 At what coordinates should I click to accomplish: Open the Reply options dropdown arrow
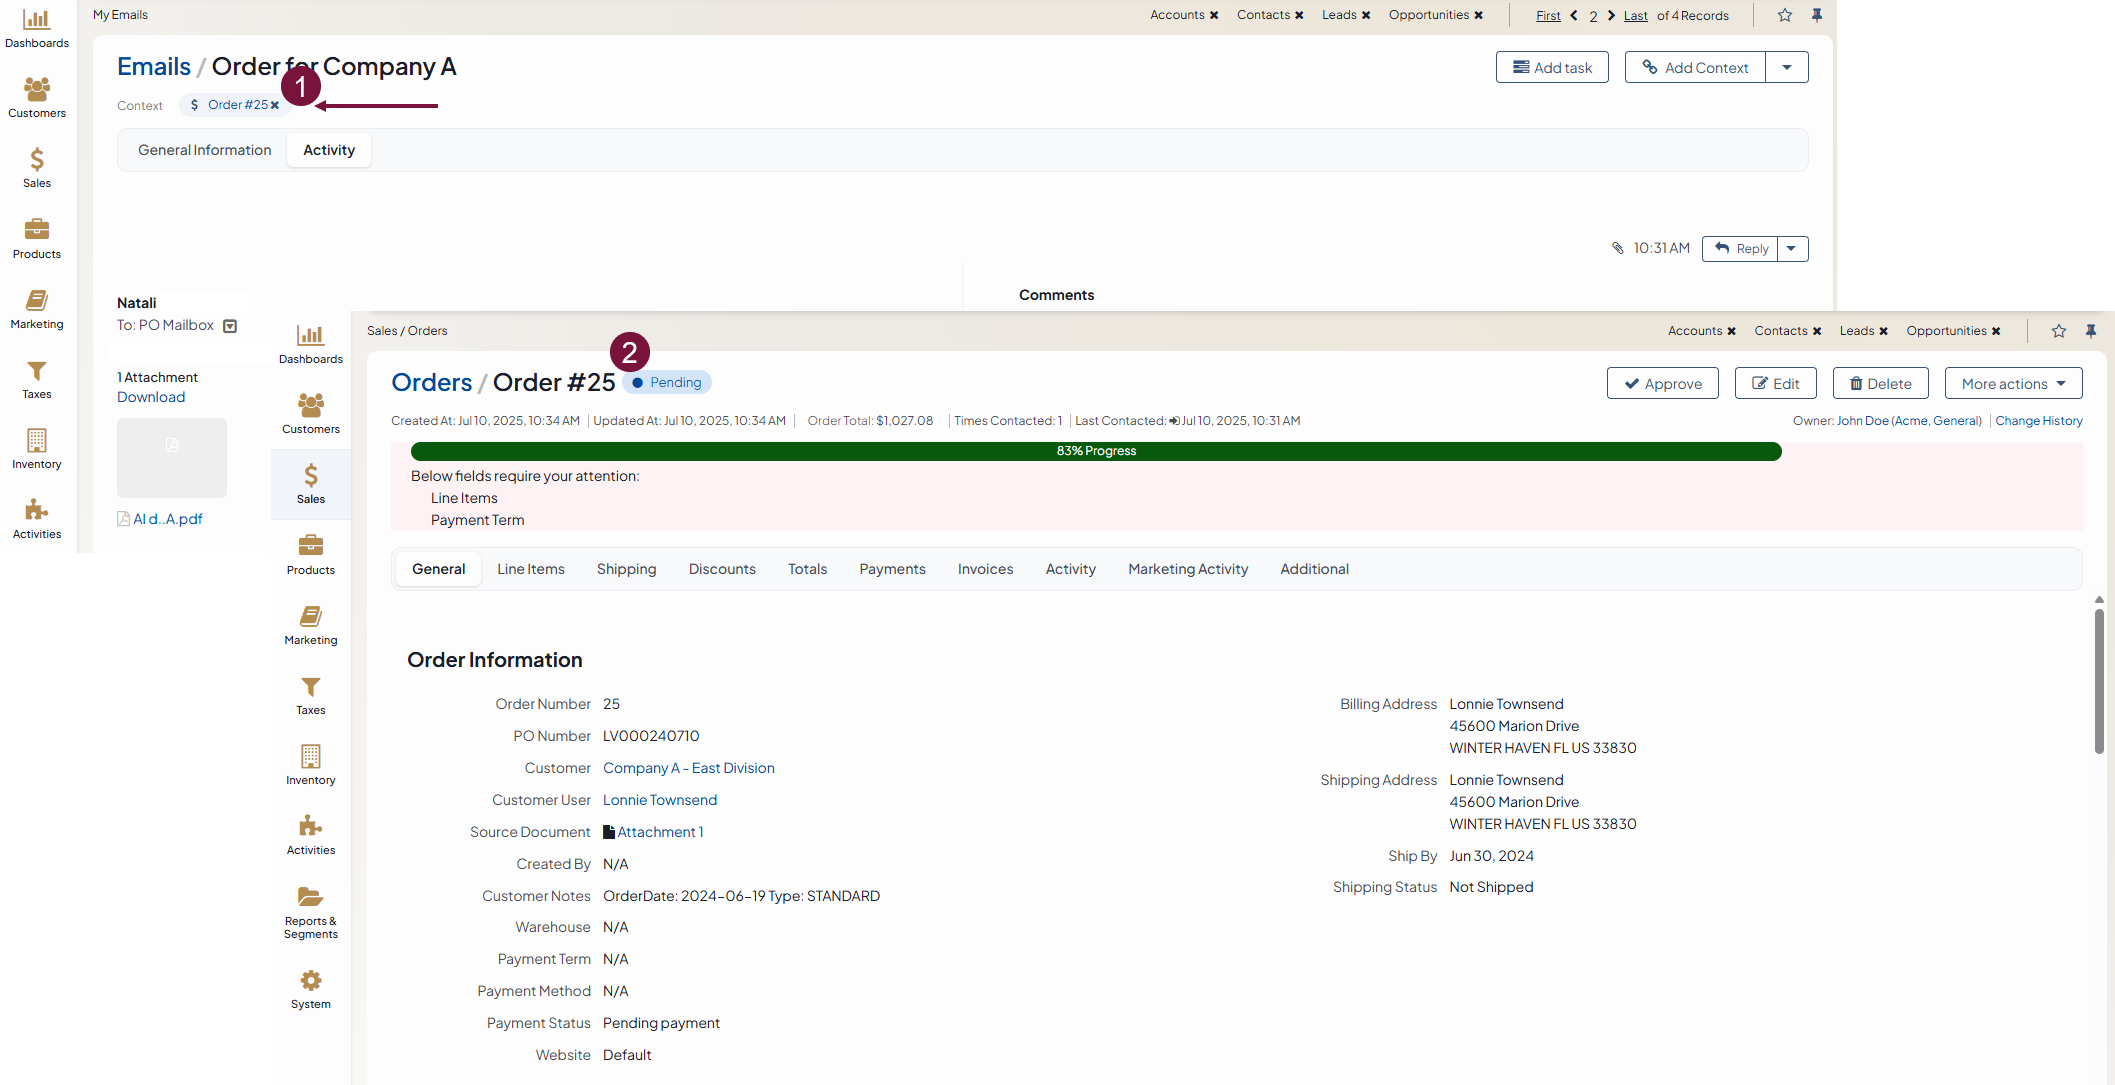(x=1791, y=248)
